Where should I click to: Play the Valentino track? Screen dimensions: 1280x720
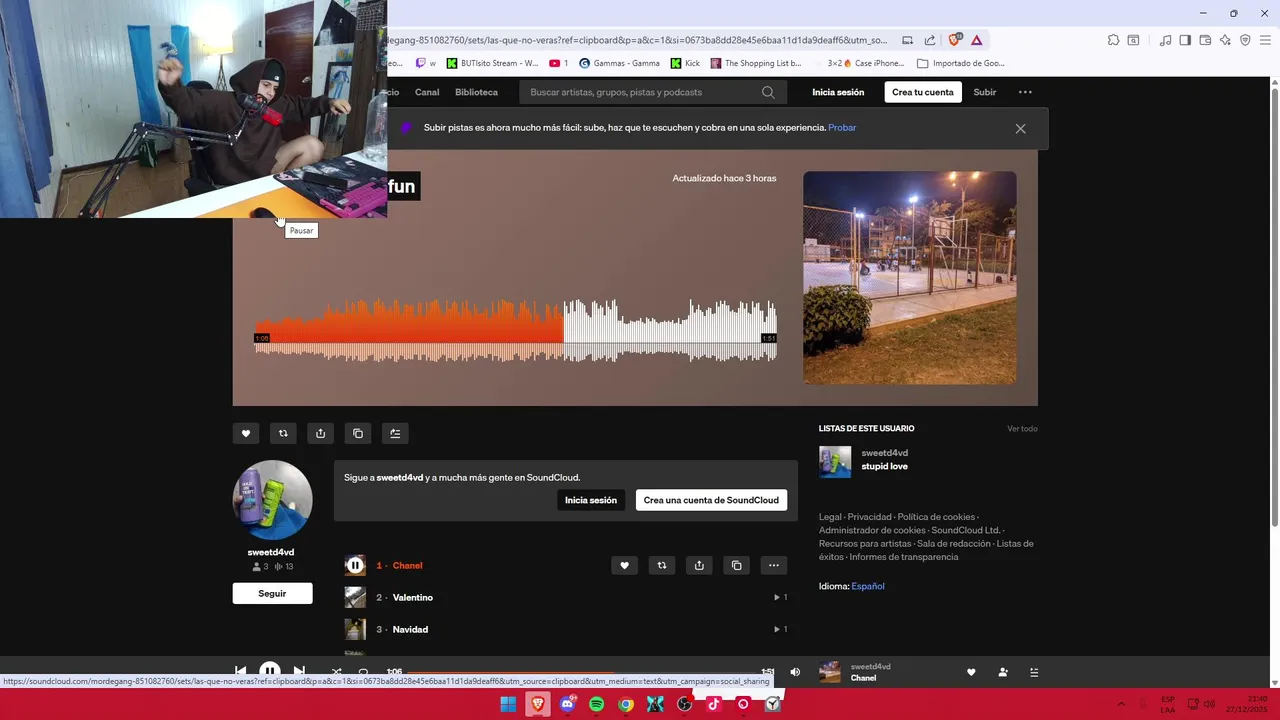tap(355, 597)
